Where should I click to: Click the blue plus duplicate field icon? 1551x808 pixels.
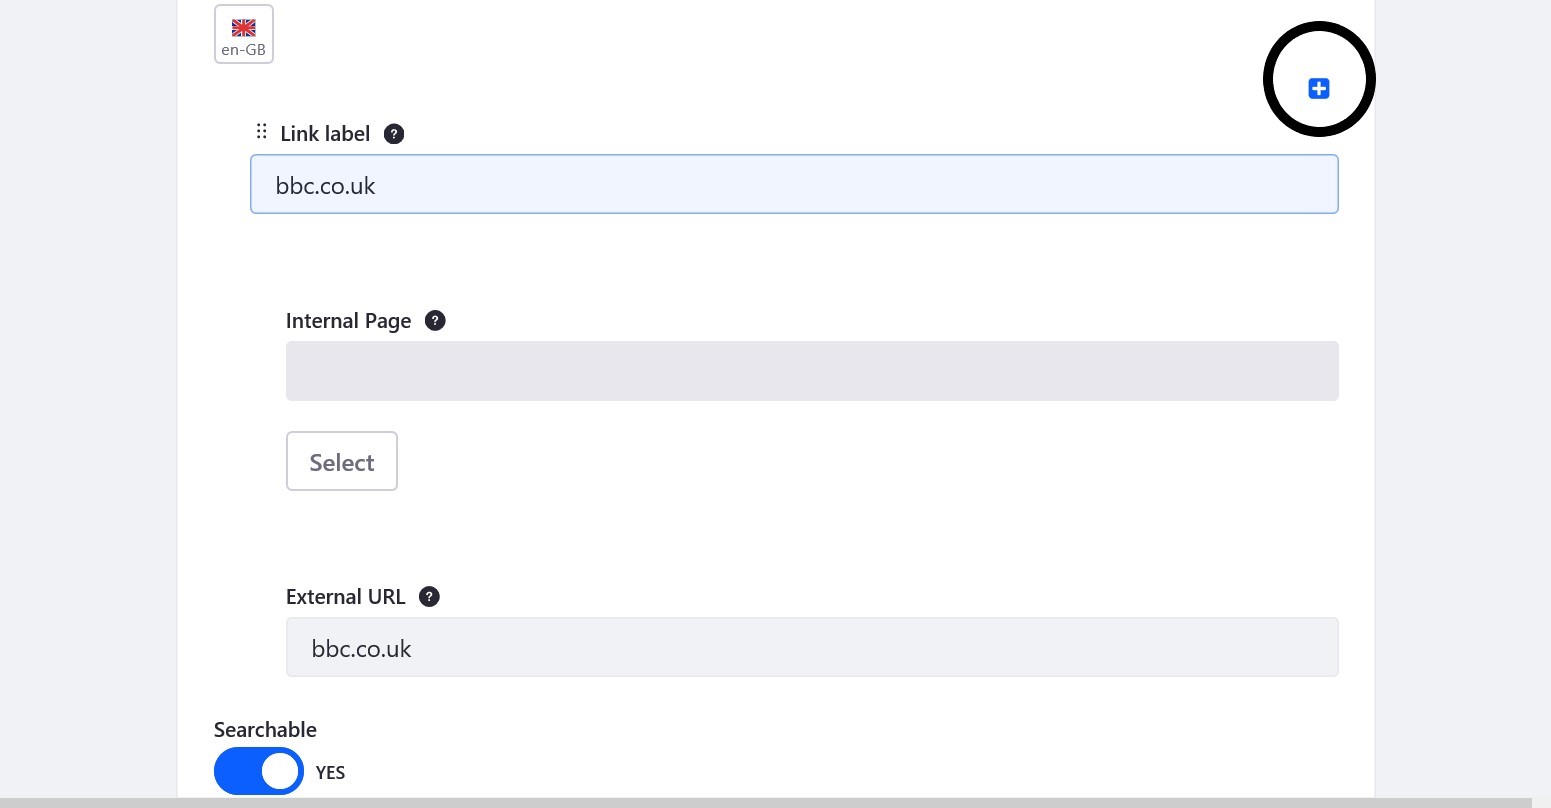1319,89
